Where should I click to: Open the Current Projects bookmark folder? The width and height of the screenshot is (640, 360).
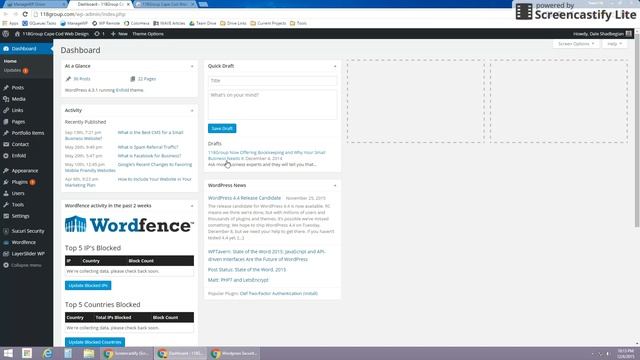coord(269,23)
